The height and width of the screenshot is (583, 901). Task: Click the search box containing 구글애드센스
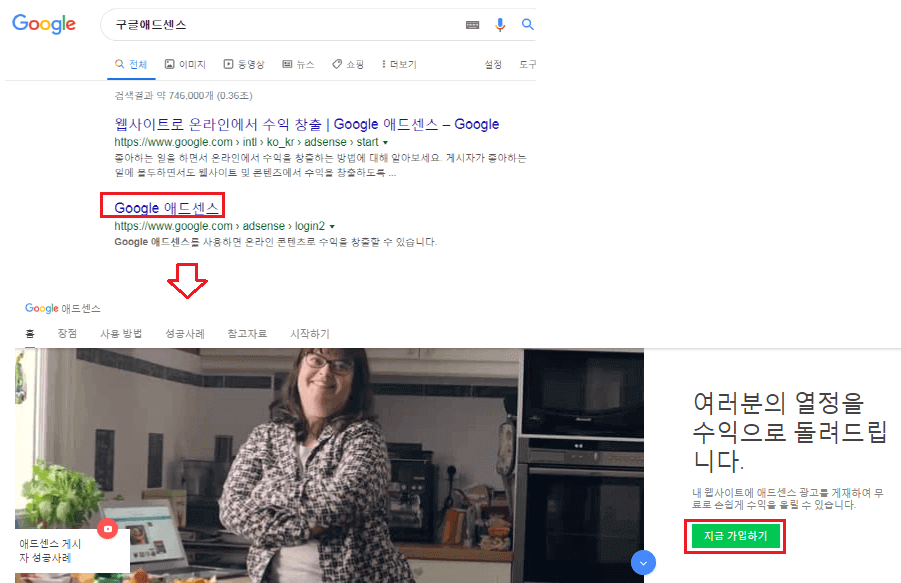pos(318,25)
